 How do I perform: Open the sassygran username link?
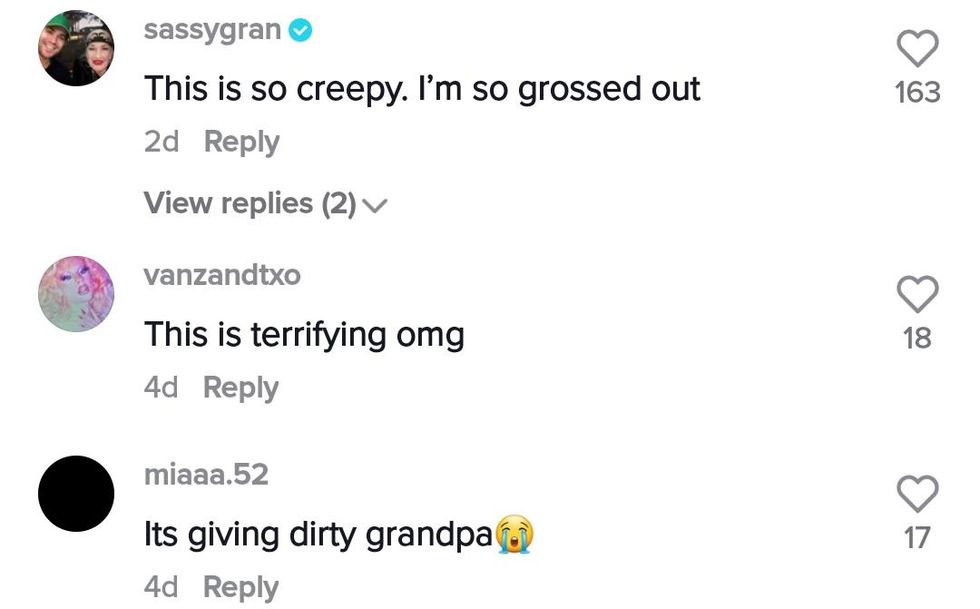(213, 30)
